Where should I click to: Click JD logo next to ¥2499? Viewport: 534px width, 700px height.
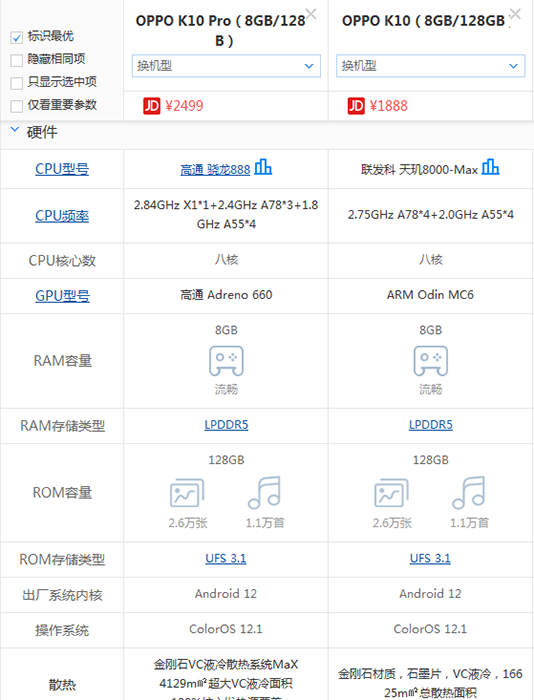[x=151, y=106]
